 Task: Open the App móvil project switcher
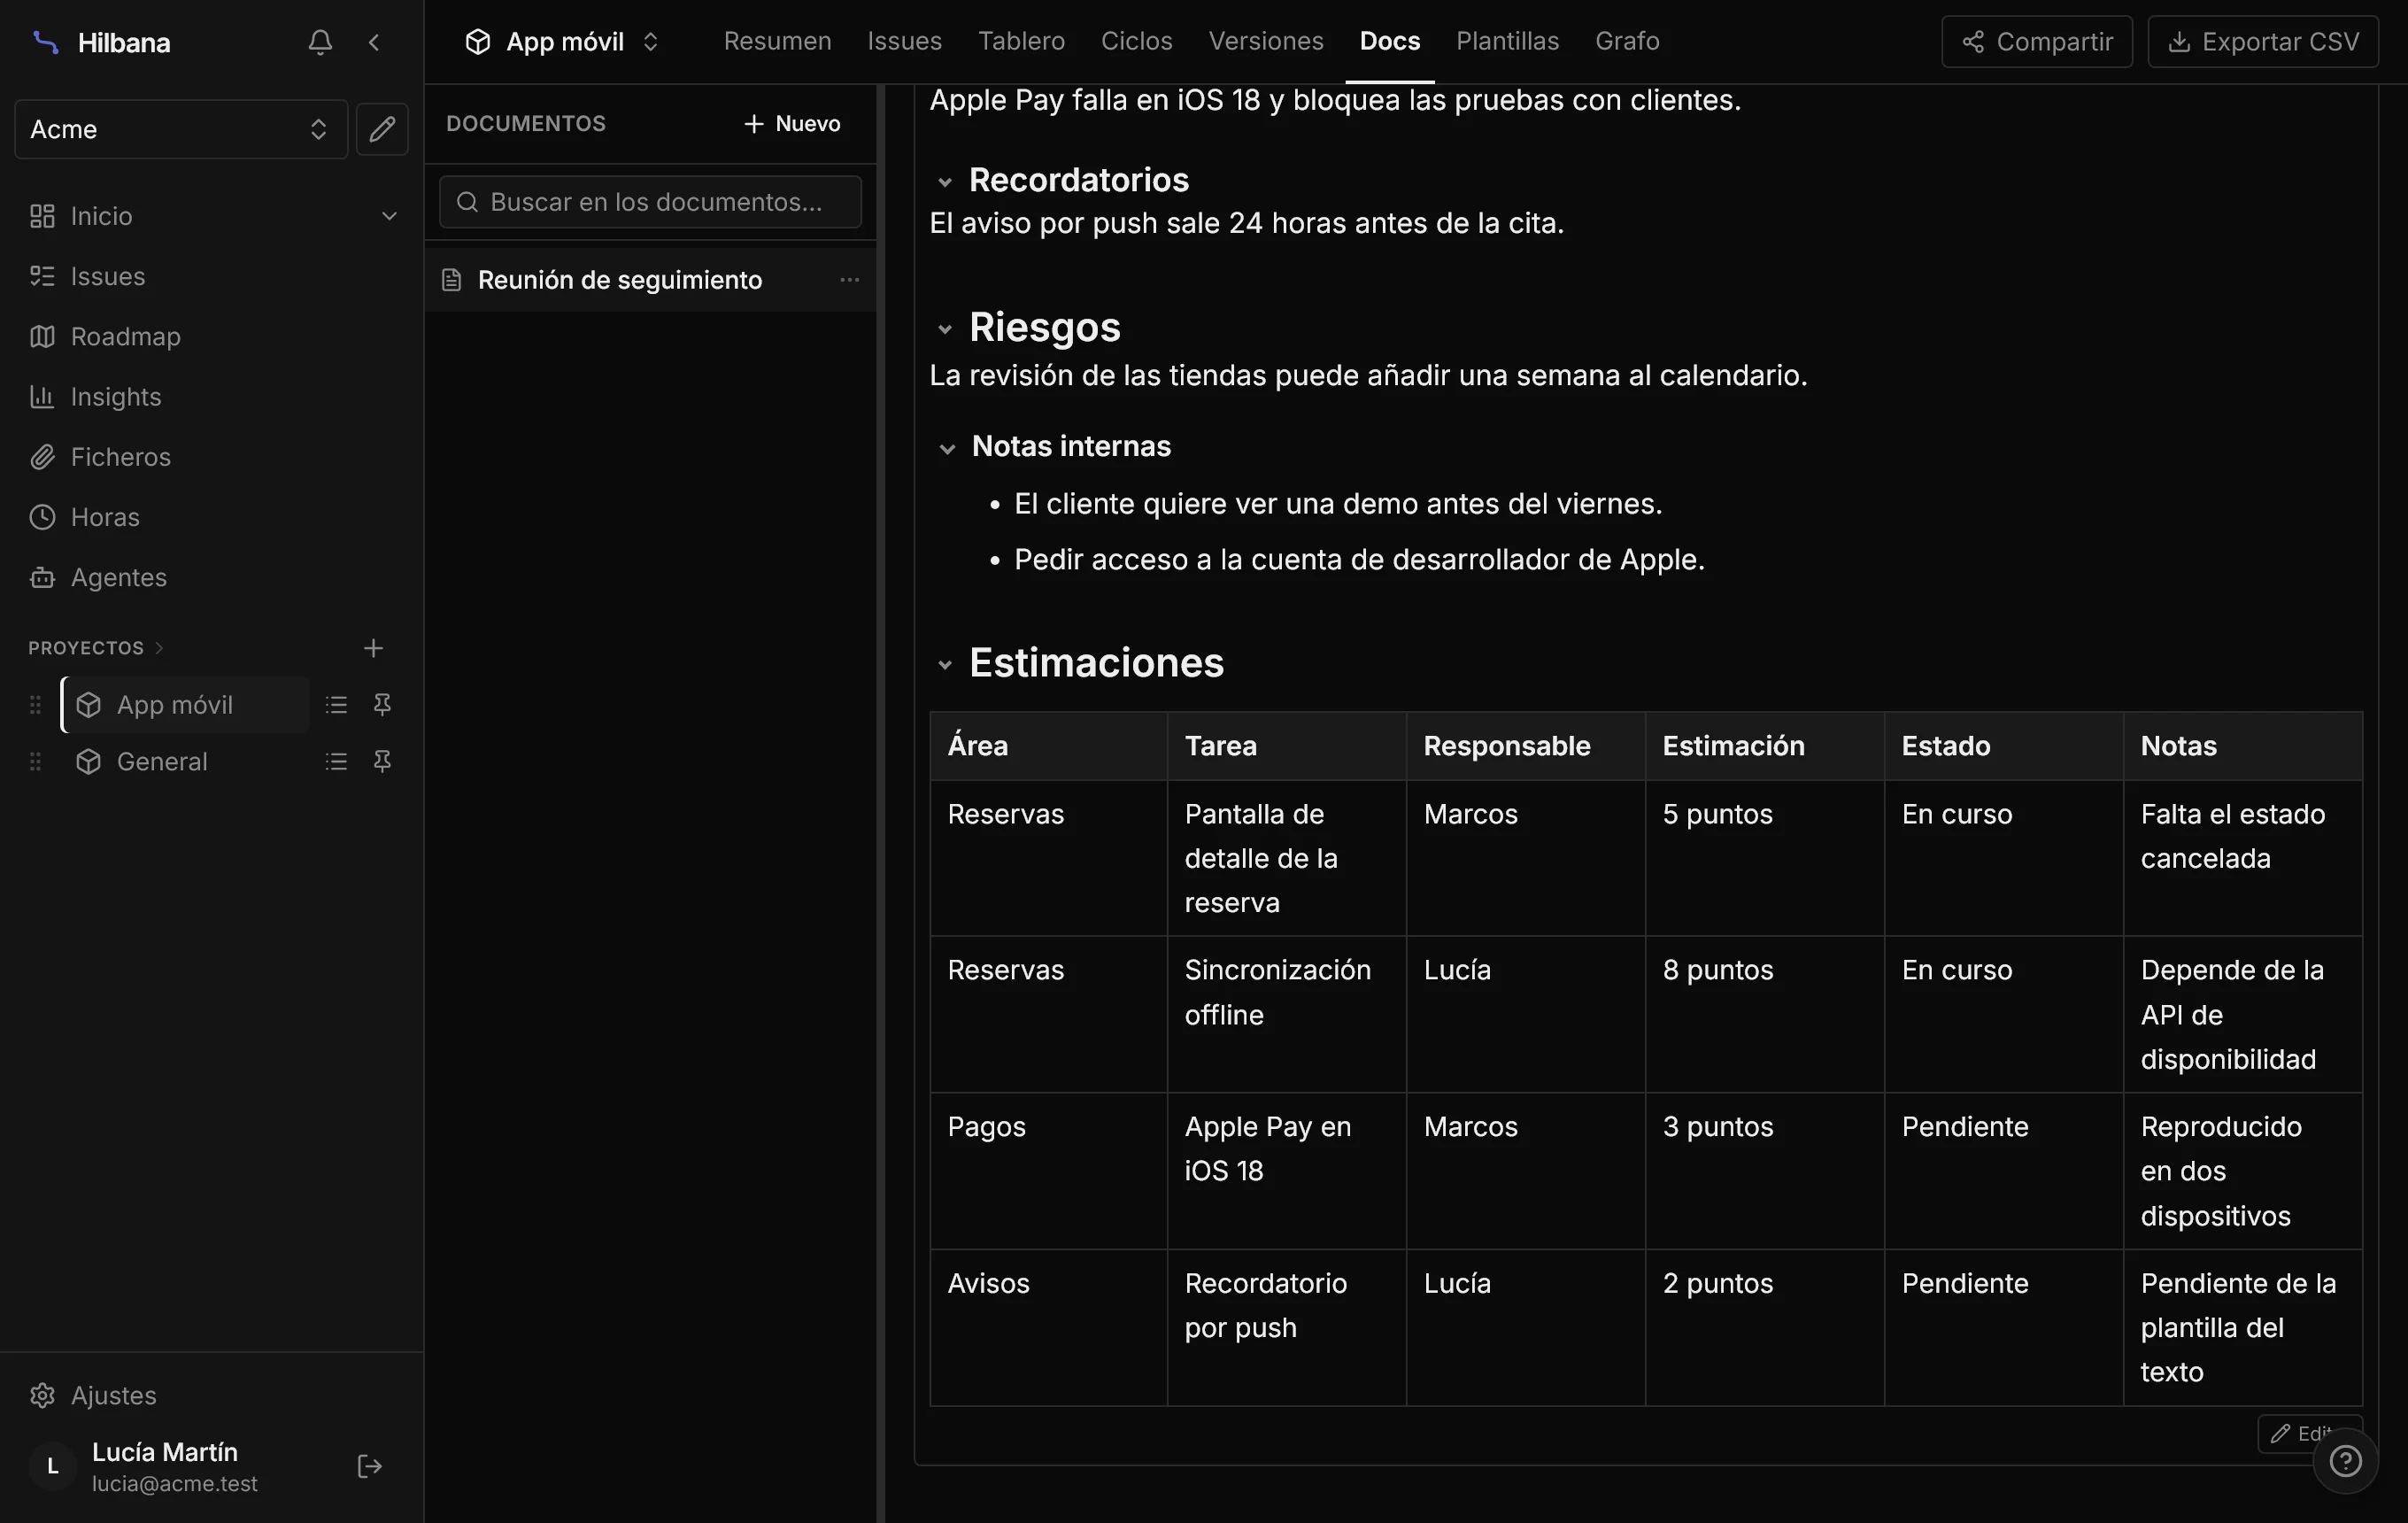pos(563,42)
